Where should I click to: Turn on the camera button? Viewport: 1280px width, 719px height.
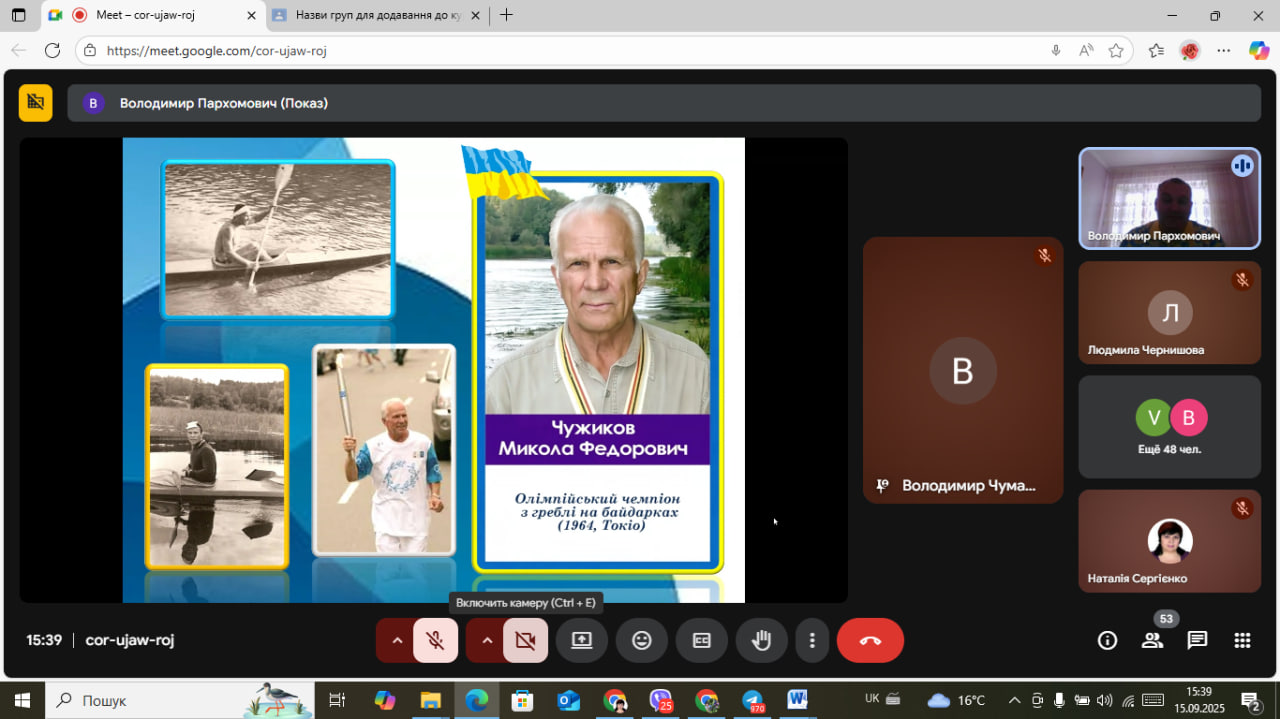click(525, 641)
